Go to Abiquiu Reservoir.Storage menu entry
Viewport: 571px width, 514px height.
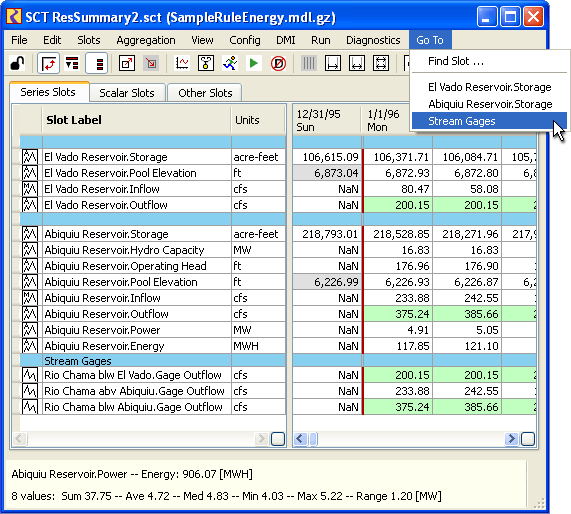click(x=490, y=104)
